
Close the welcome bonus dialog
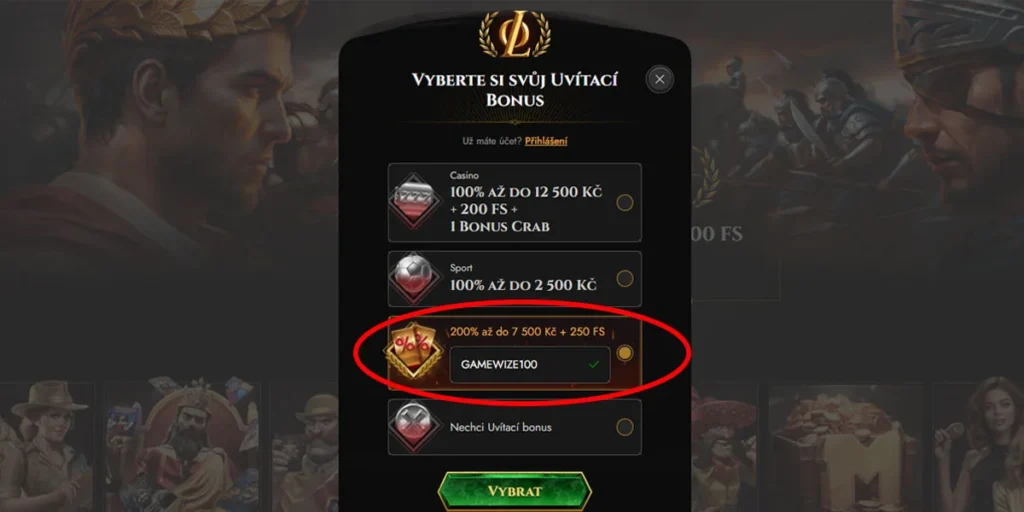point(660,79)
